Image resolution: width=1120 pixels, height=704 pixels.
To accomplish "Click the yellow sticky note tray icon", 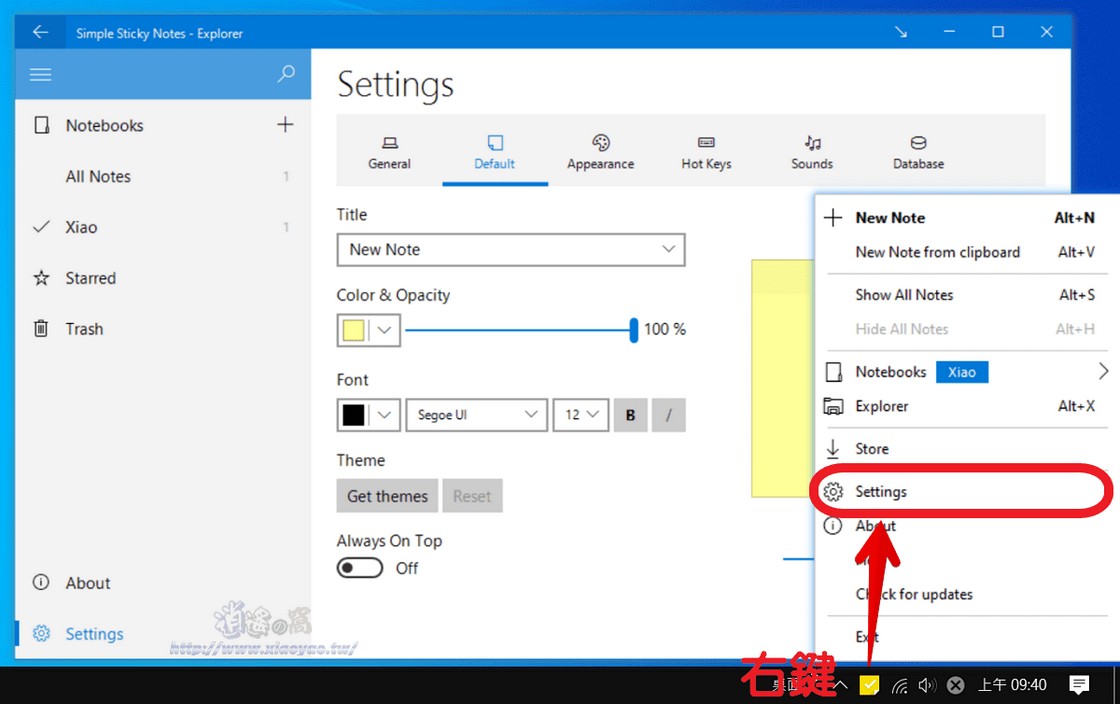I will tap(869, 685).
